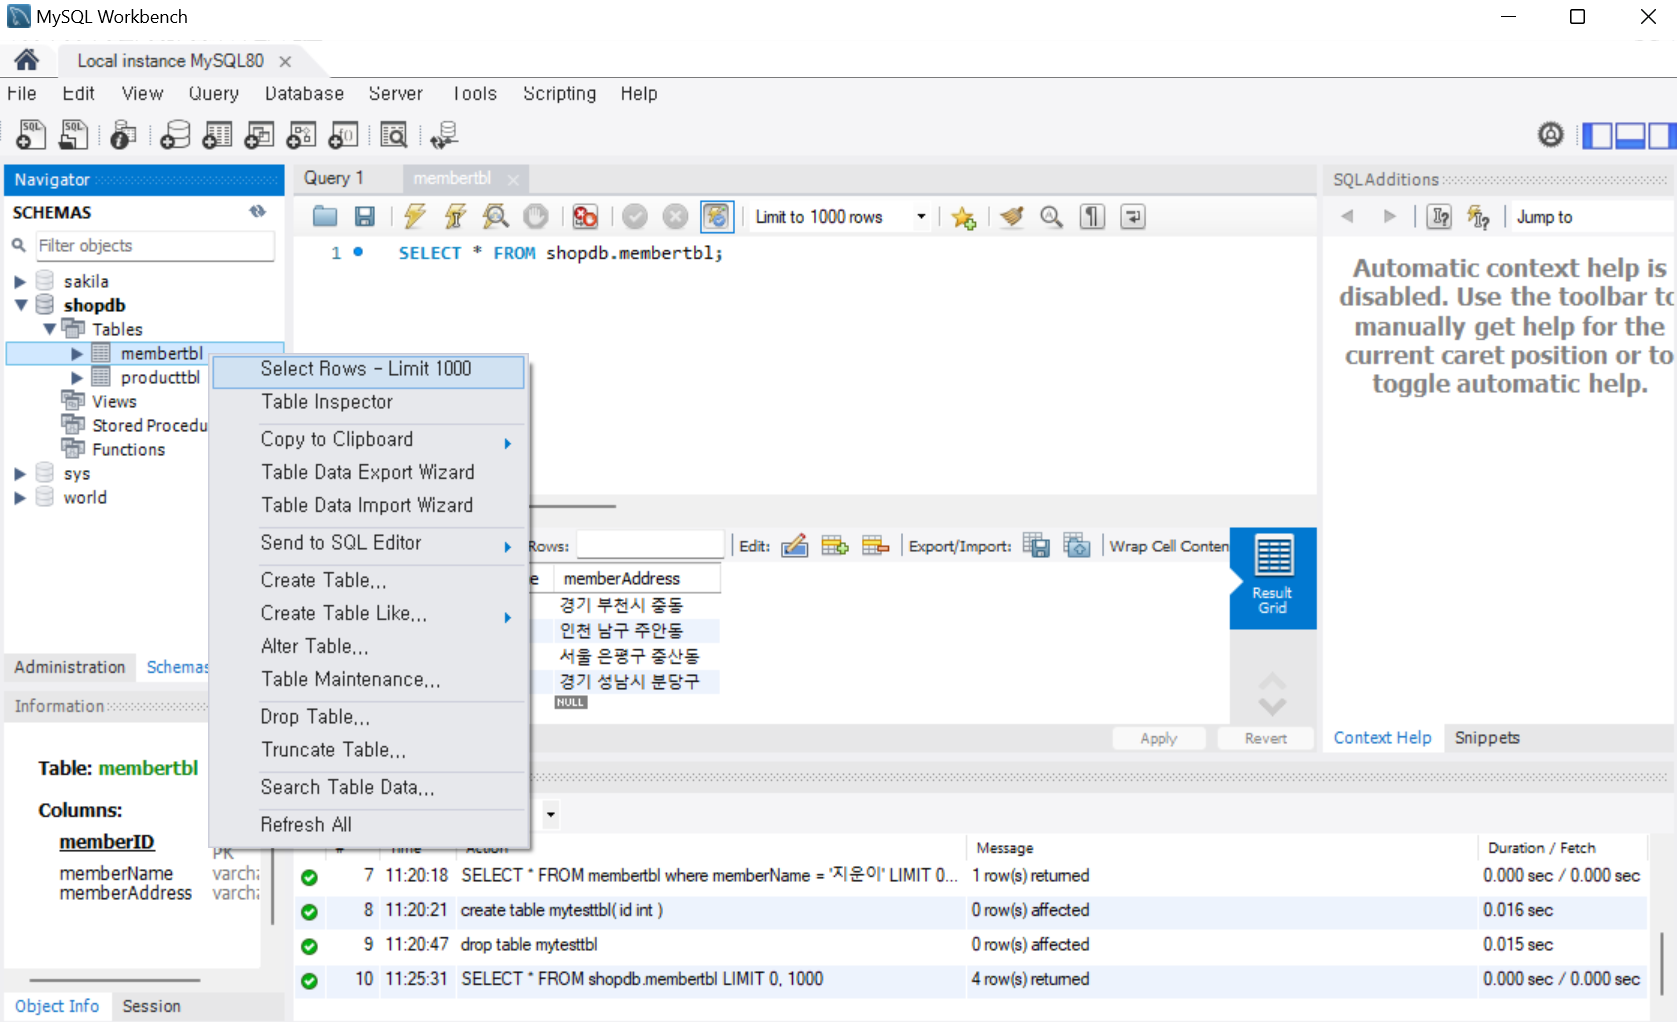Reconnect to DBMS icon
Screen dimensions: 1677x1022
[443, 134]
